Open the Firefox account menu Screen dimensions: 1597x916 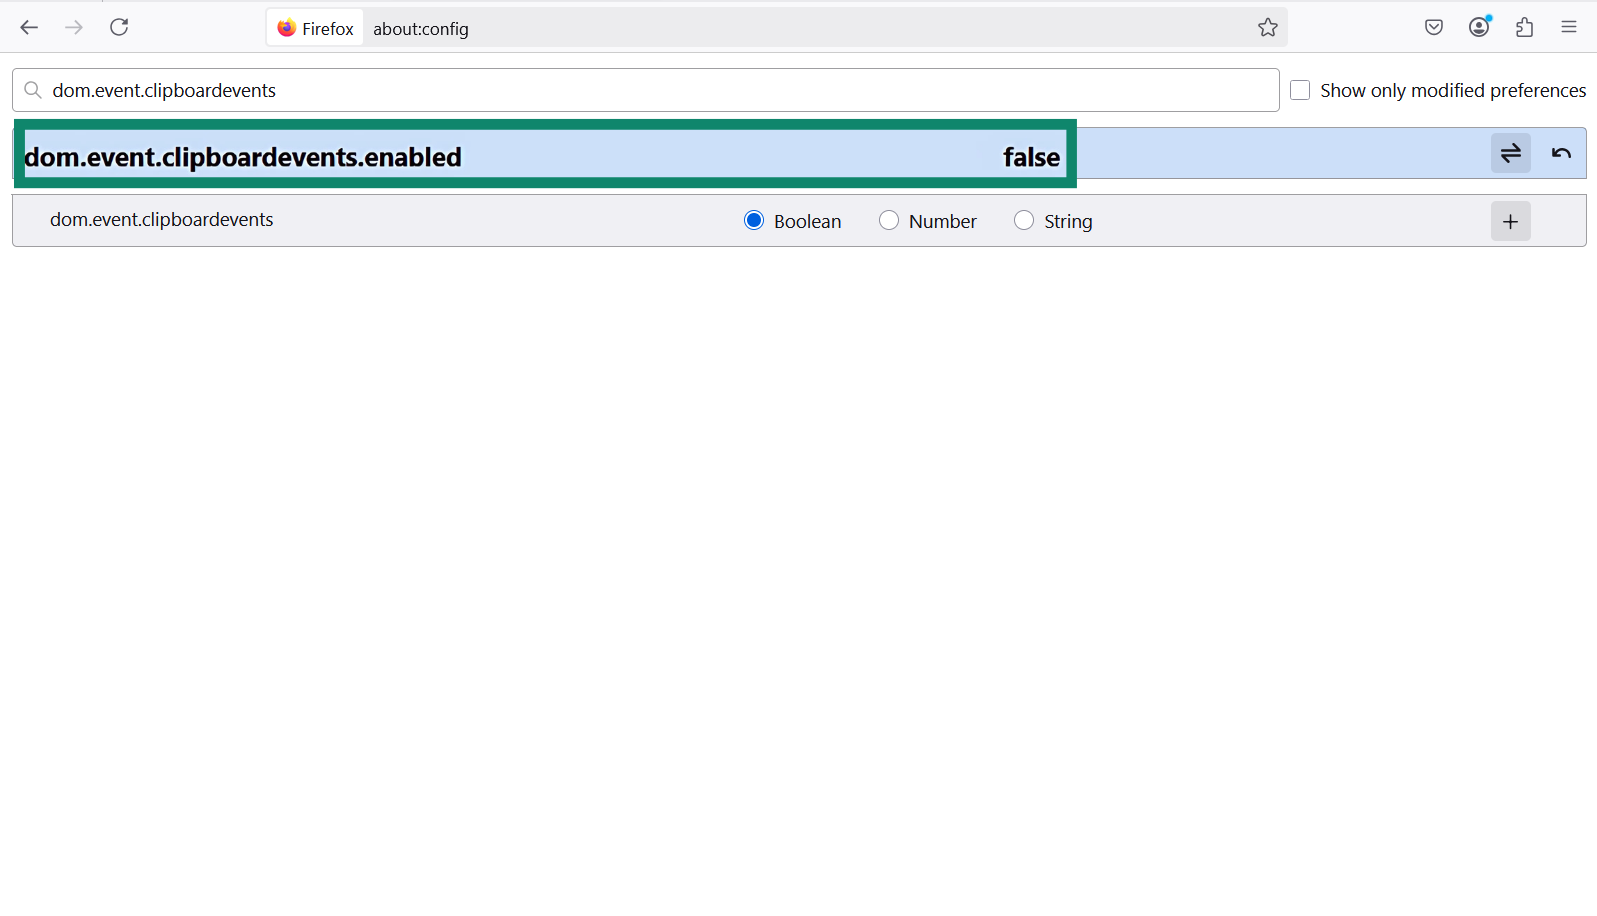(x=1479, y=28)
